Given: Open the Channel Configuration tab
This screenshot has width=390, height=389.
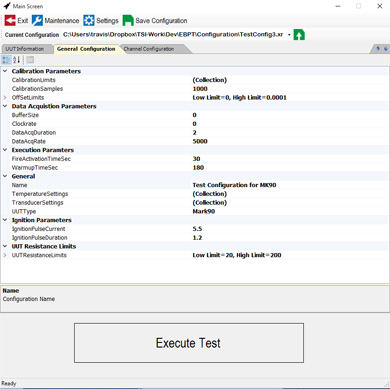Looking at the screenshot, I should [x=149, y=49].
